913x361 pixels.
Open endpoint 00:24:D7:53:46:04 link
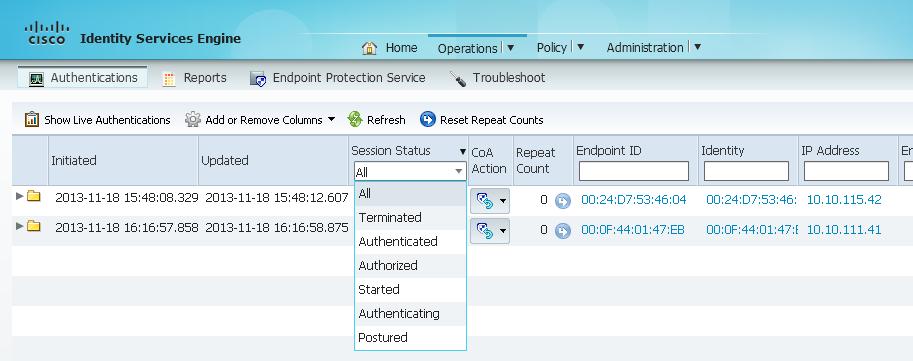tap(634, 200)
